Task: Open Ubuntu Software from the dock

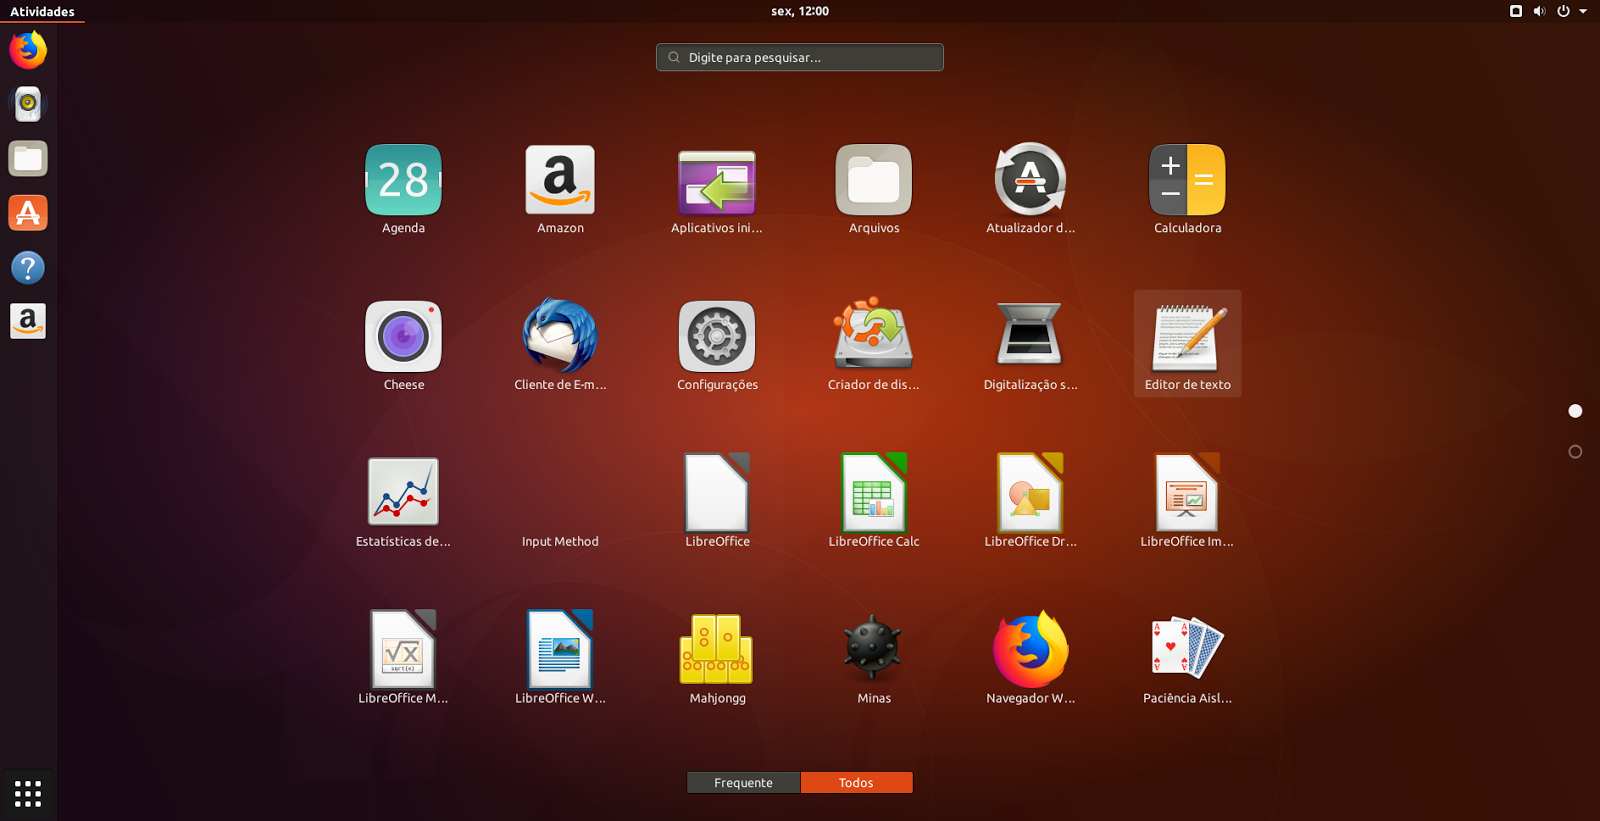Action: pyautogui.click(x=28, y=213)
